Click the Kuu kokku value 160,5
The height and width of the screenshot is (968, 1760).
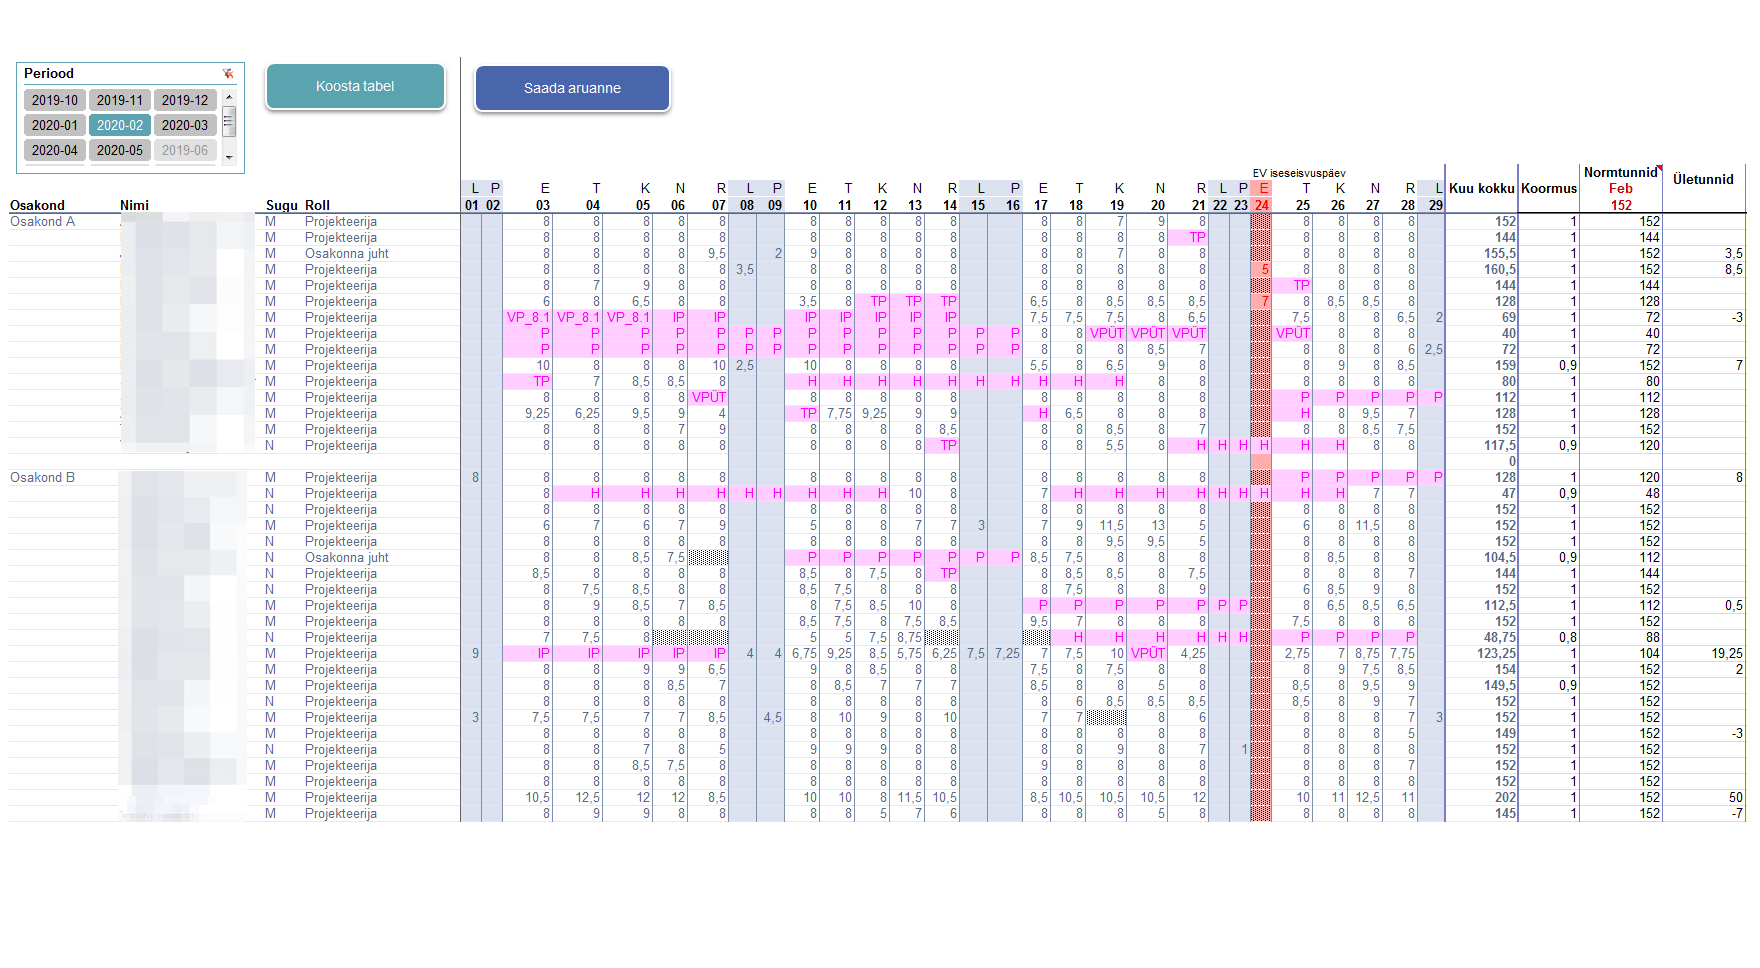pos(1500,269)
